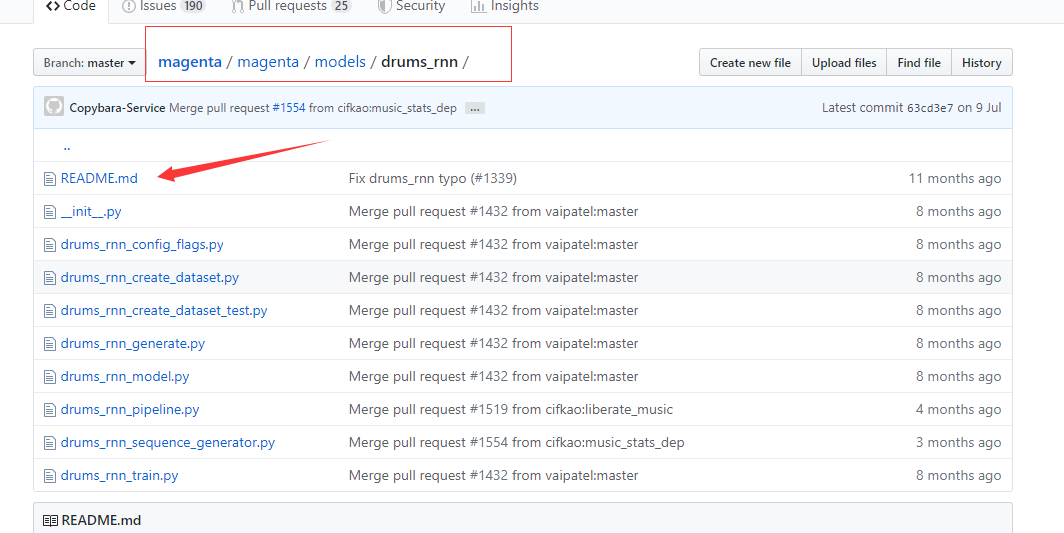This screenshot has width=1064, height=533.
Task: Expand the commit message ellipsis button
Action: (x=474, y=109)
